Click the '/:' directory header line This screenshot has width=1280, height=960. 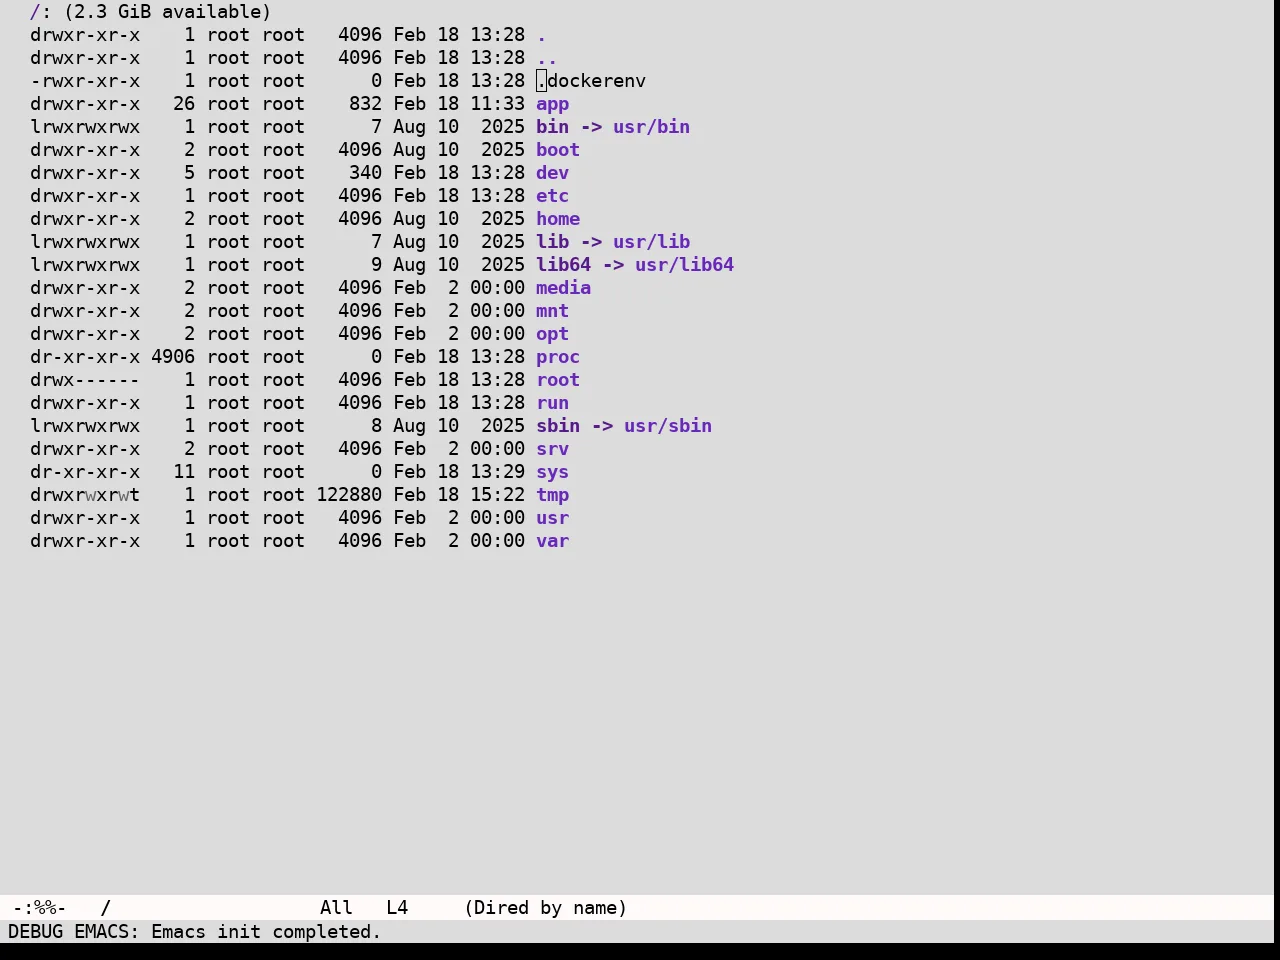click(150, 12)
